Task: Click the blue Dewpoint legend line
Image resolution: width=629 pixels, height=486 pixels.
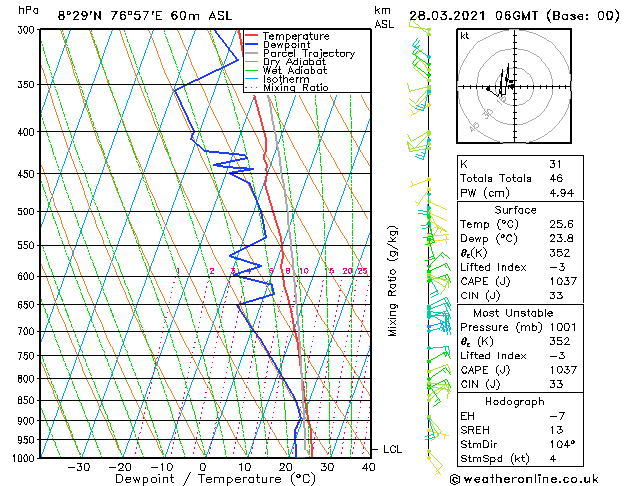Action: (251, 44)
